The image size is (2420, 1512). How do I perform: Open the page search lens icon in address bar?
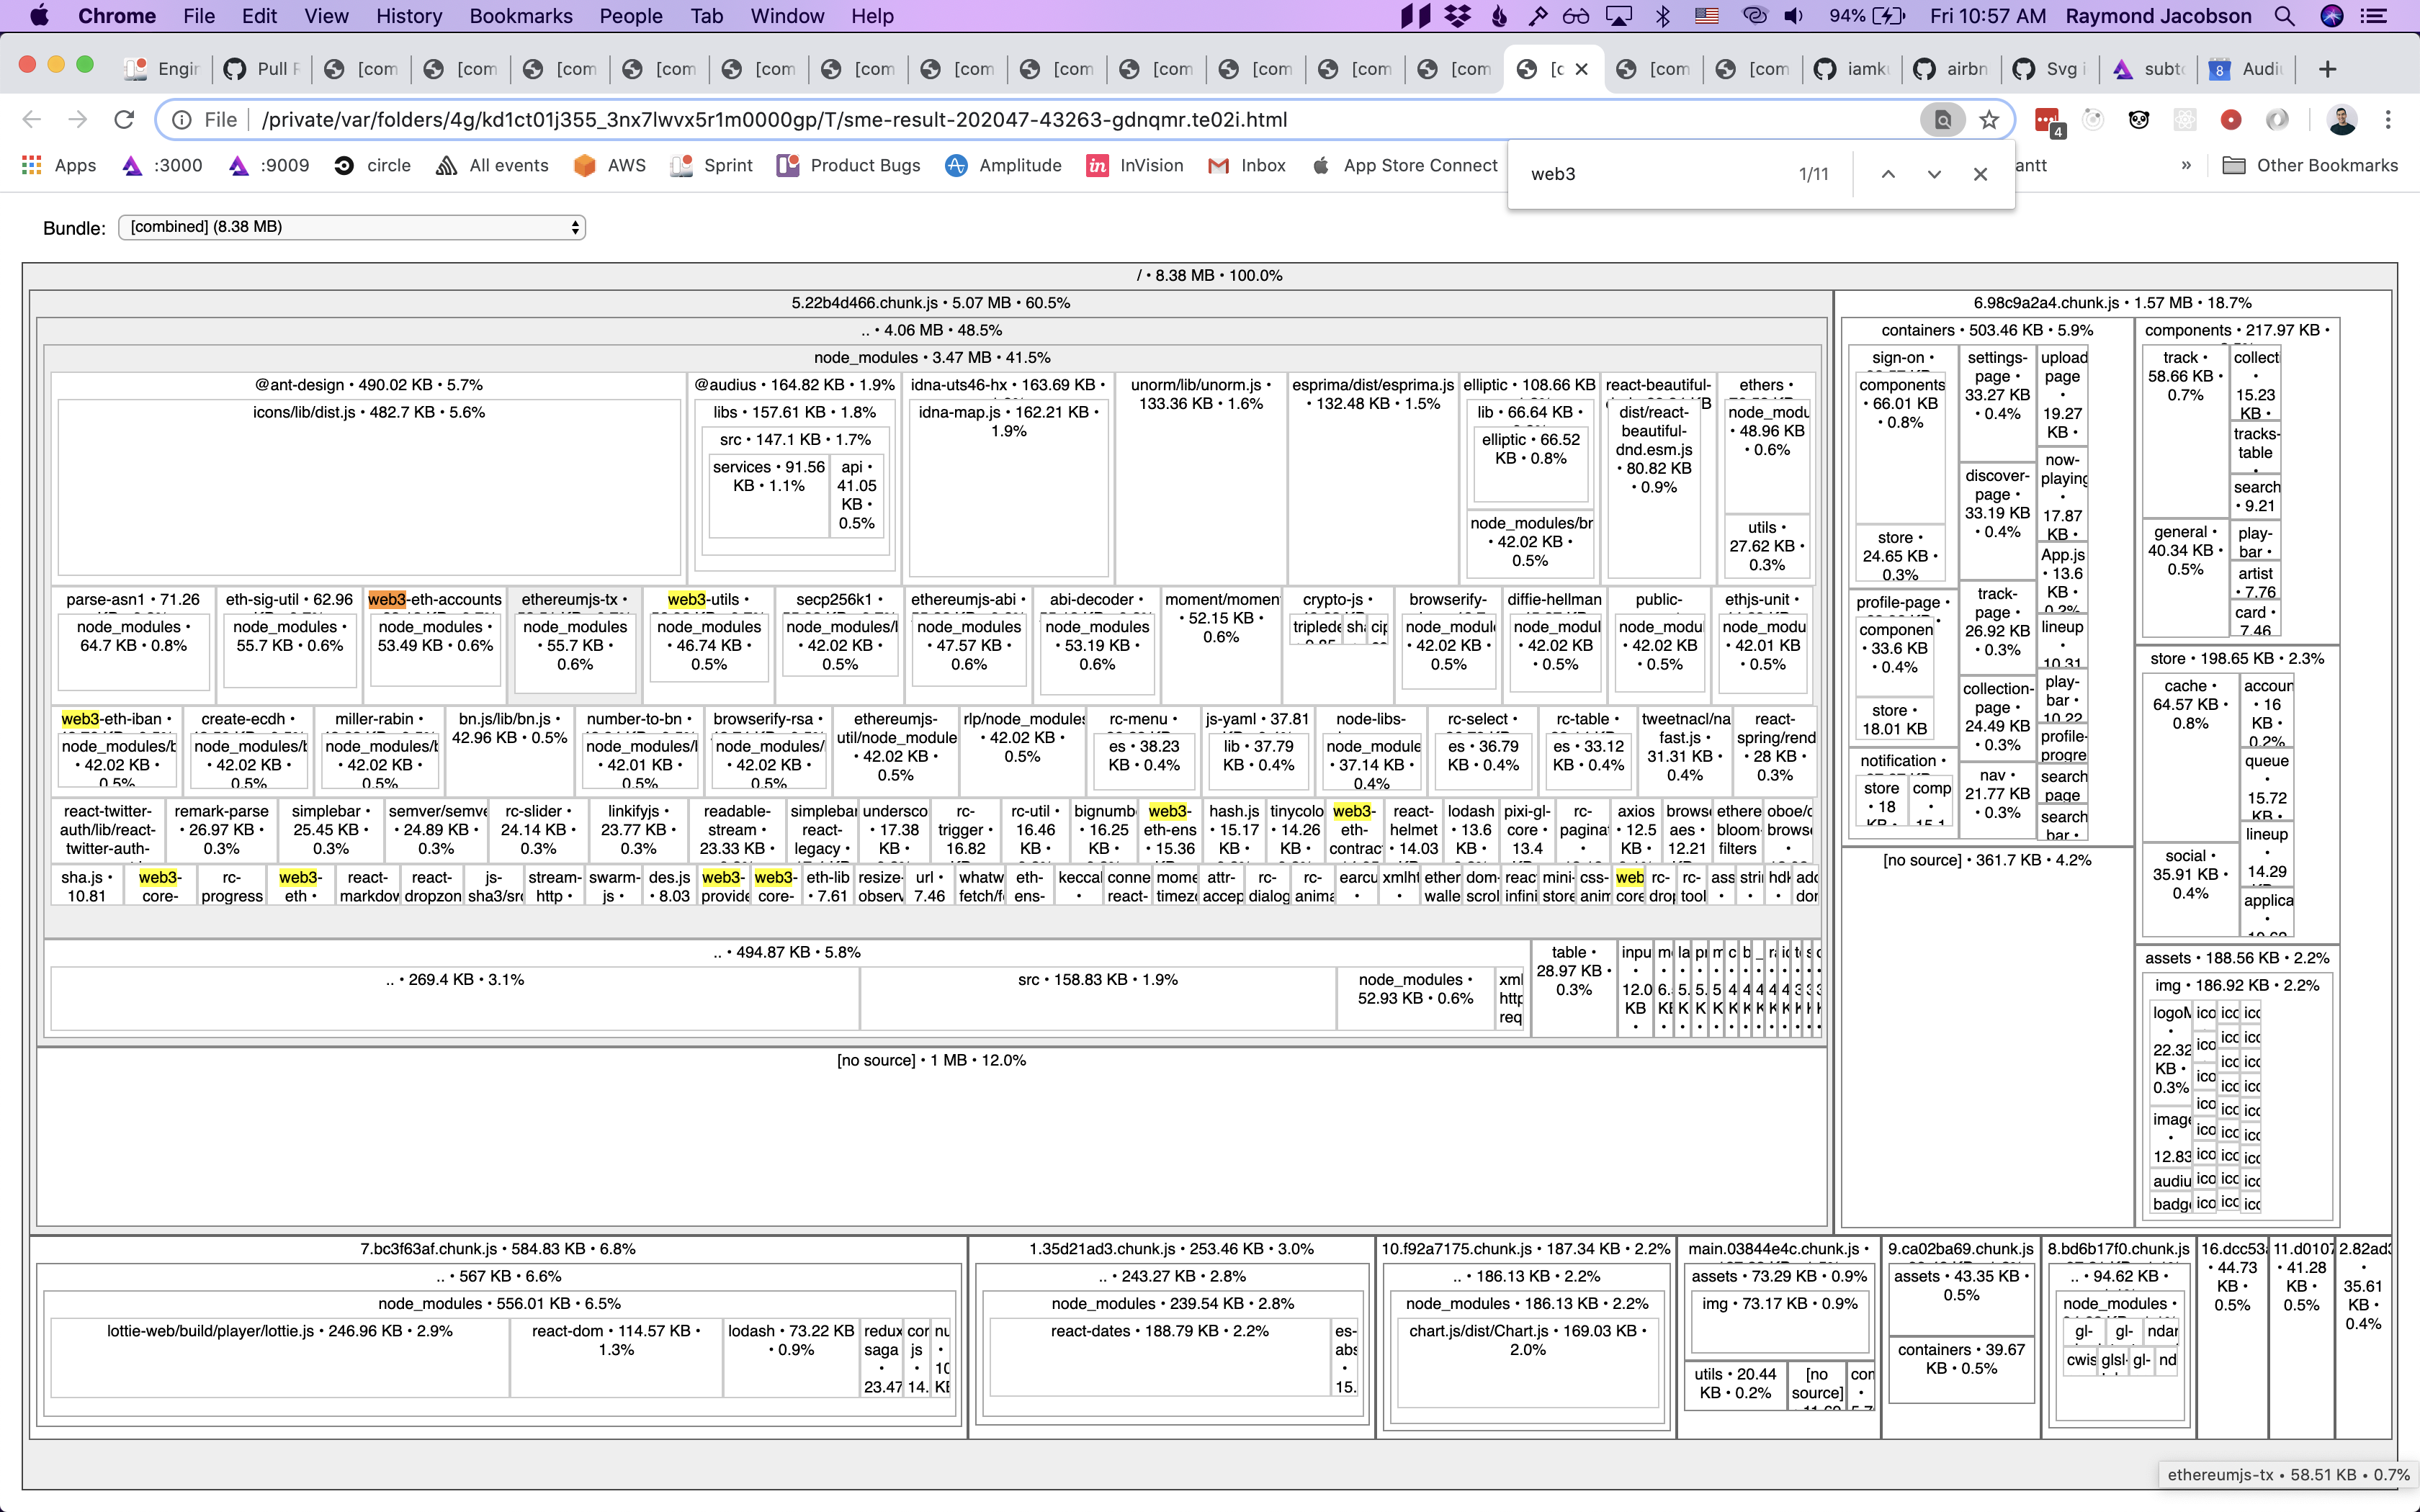coord(1942,120)
